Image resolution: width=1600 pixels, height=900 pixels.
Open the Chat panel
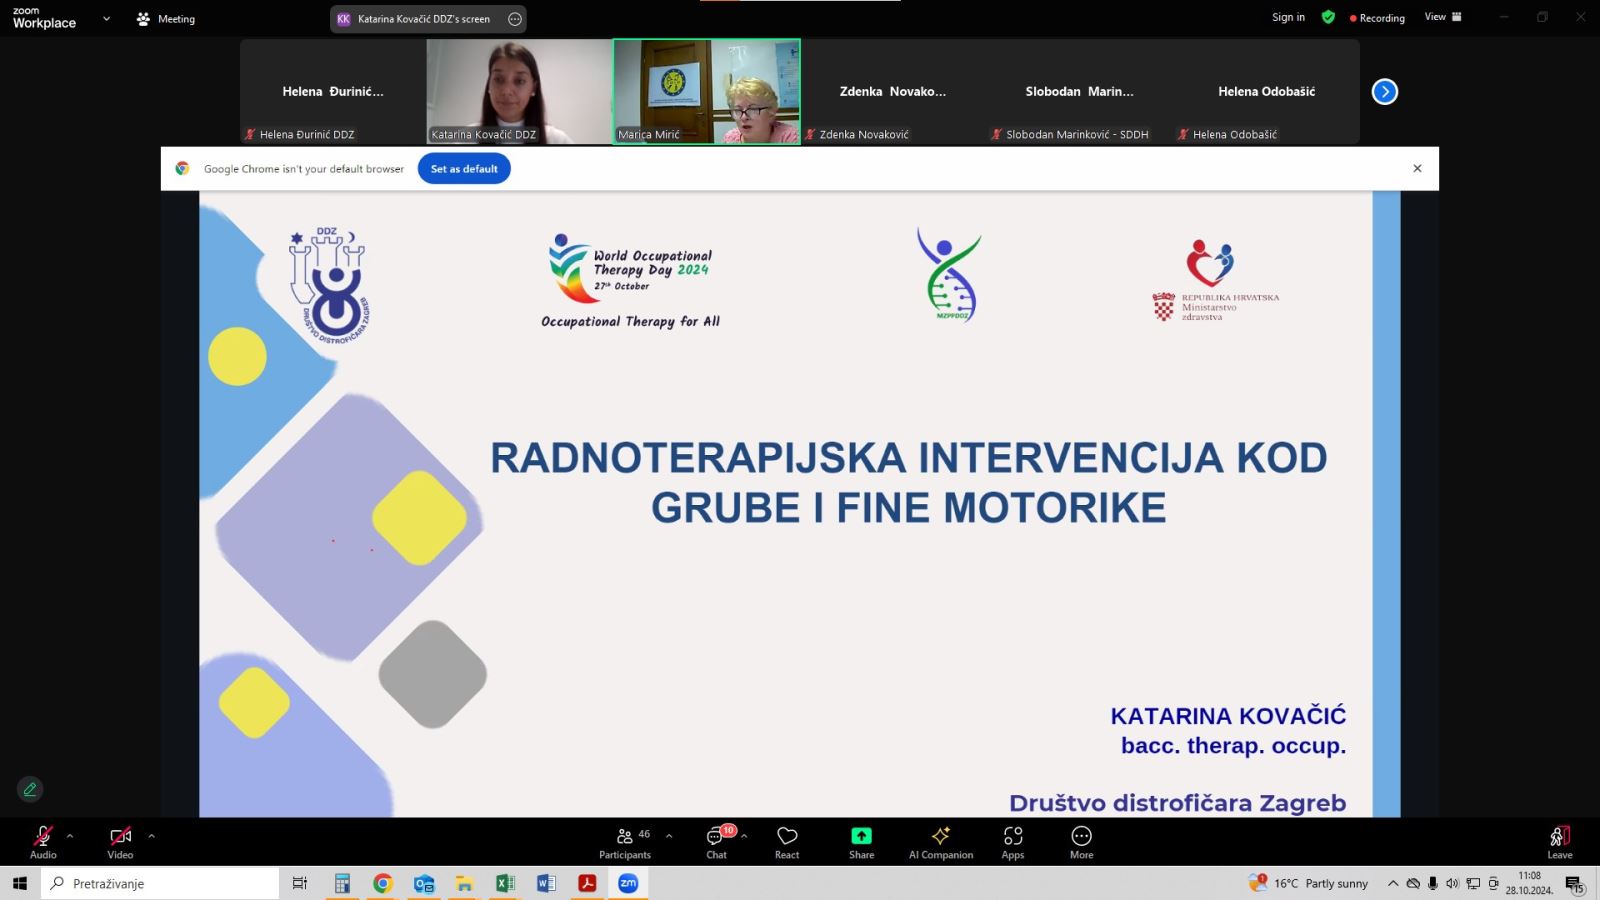pyautogui.click(x=716, y=841)
